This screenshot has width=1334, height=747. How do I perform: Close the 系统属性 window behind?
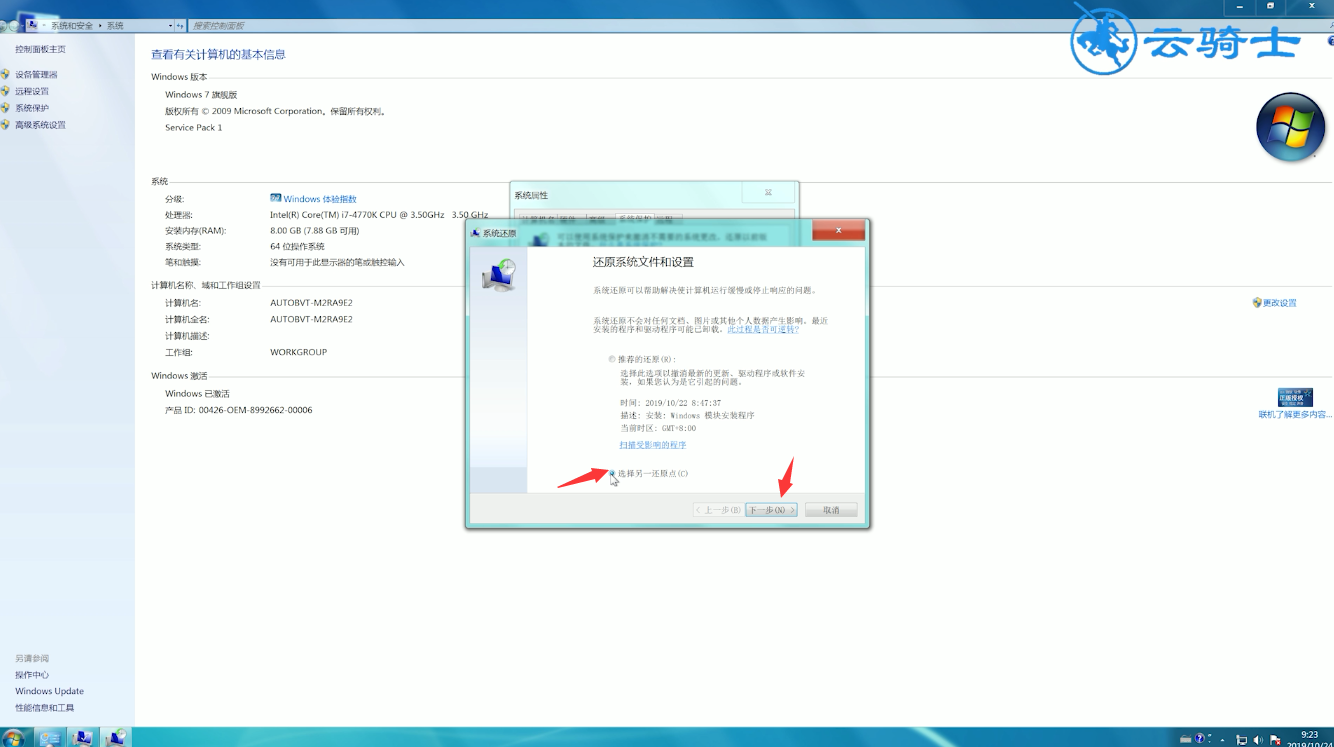click(x=768, y=192)
